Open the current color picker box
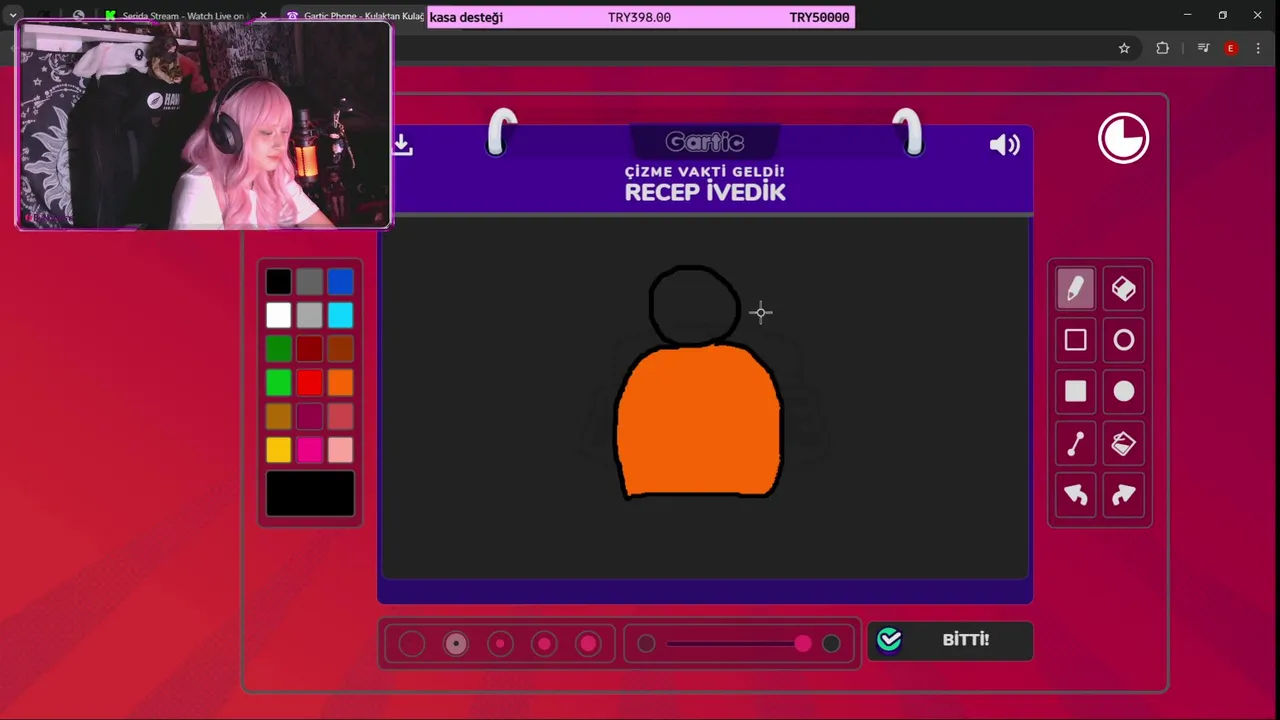 pos(310,494)
